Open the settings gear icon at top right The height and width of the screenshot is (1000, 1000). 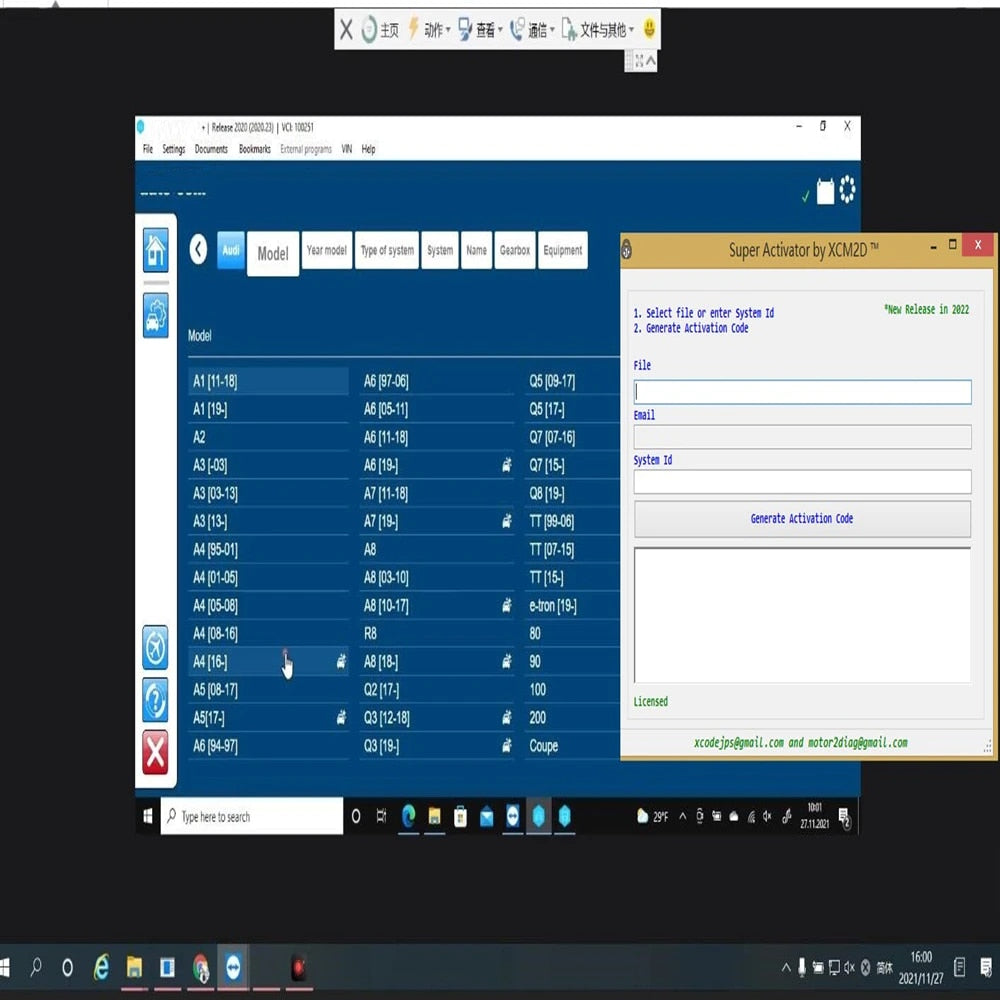[849, 189]
